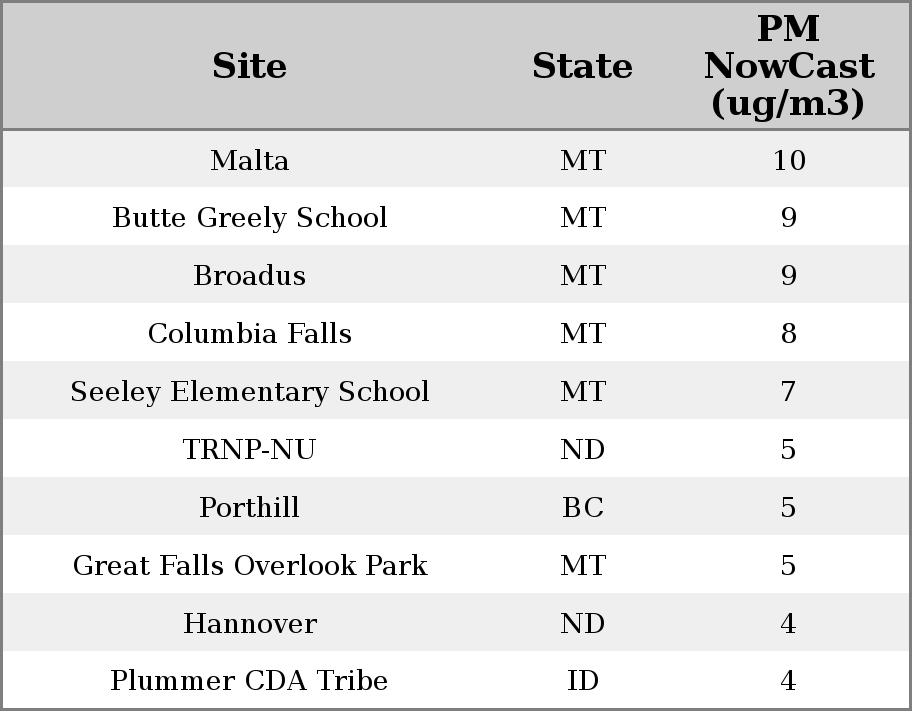Click the State column header
Viewport: 912px width, 711px height.
(582, 67)
